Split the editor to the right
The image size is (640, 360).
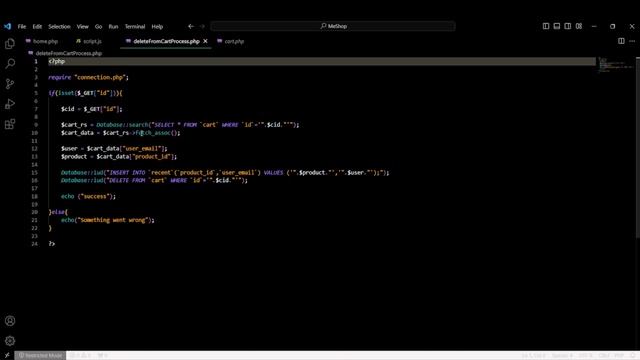(621, 41)
